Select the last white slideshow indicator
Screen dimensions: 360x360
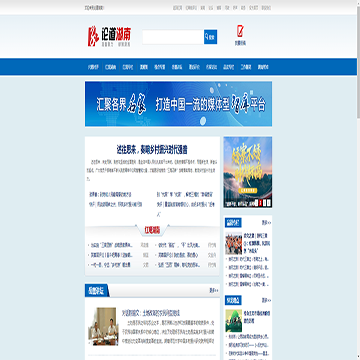pos(269,203)
